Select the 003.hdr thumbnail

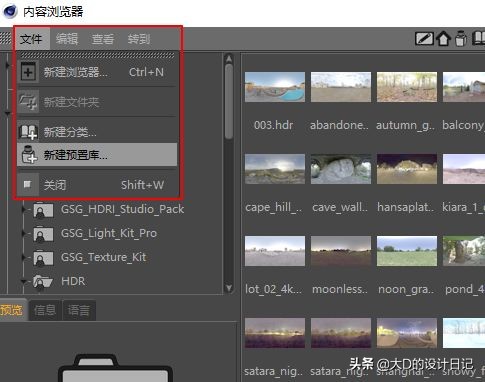point(275,87)
